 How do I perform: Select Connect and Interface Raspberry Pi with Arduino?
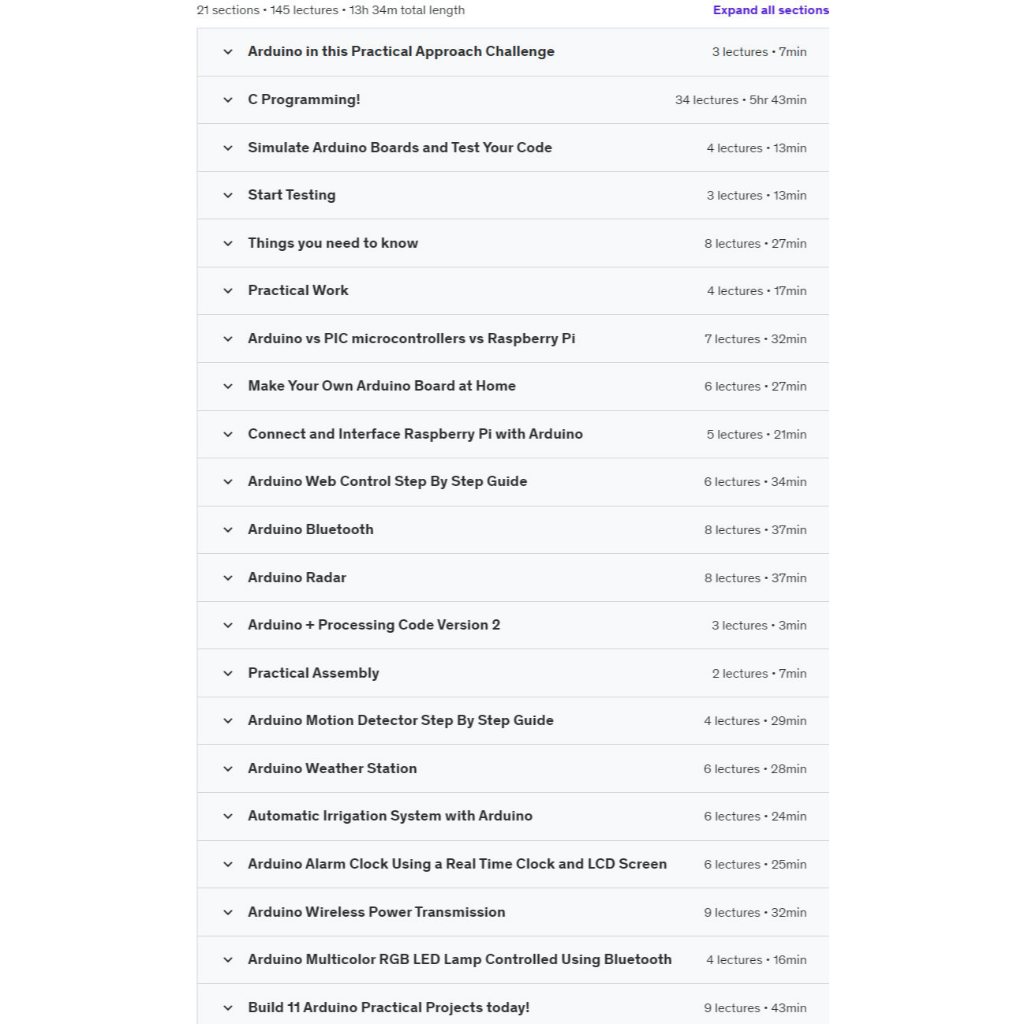pos(415,434)
